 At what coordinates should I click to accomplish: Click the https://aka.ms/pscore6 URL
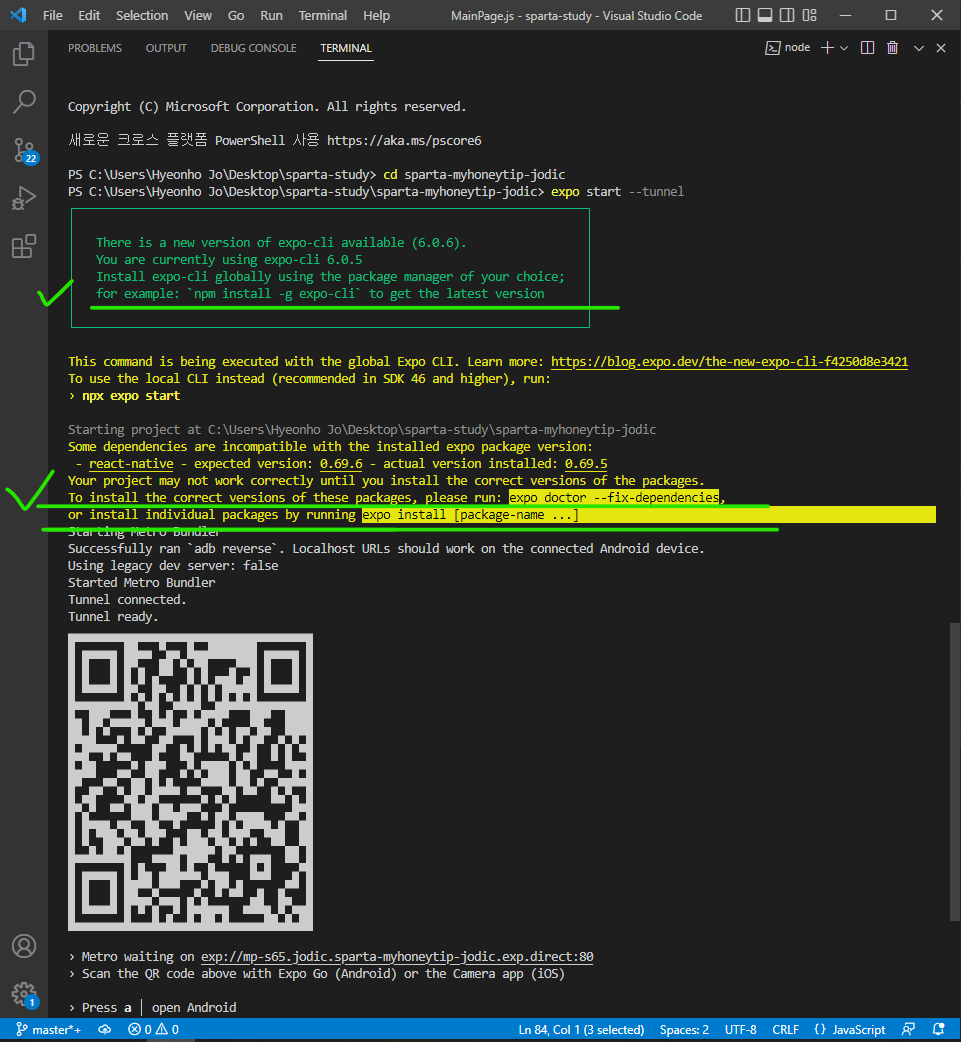pos(404,140)
